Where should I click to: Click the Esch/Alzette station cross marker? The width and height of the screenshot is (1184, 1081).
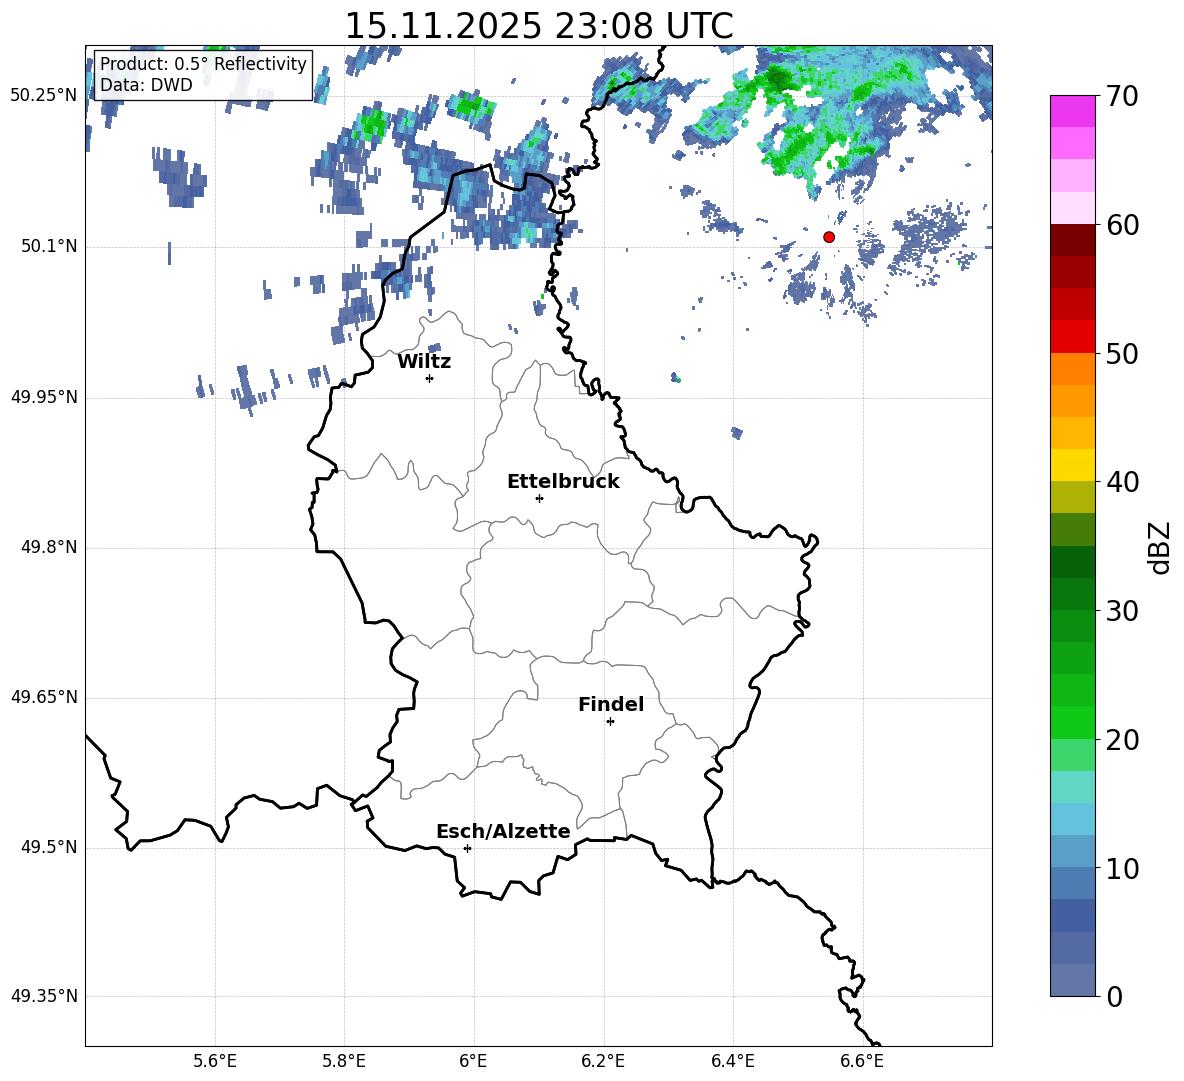click(x=467, y=848)
